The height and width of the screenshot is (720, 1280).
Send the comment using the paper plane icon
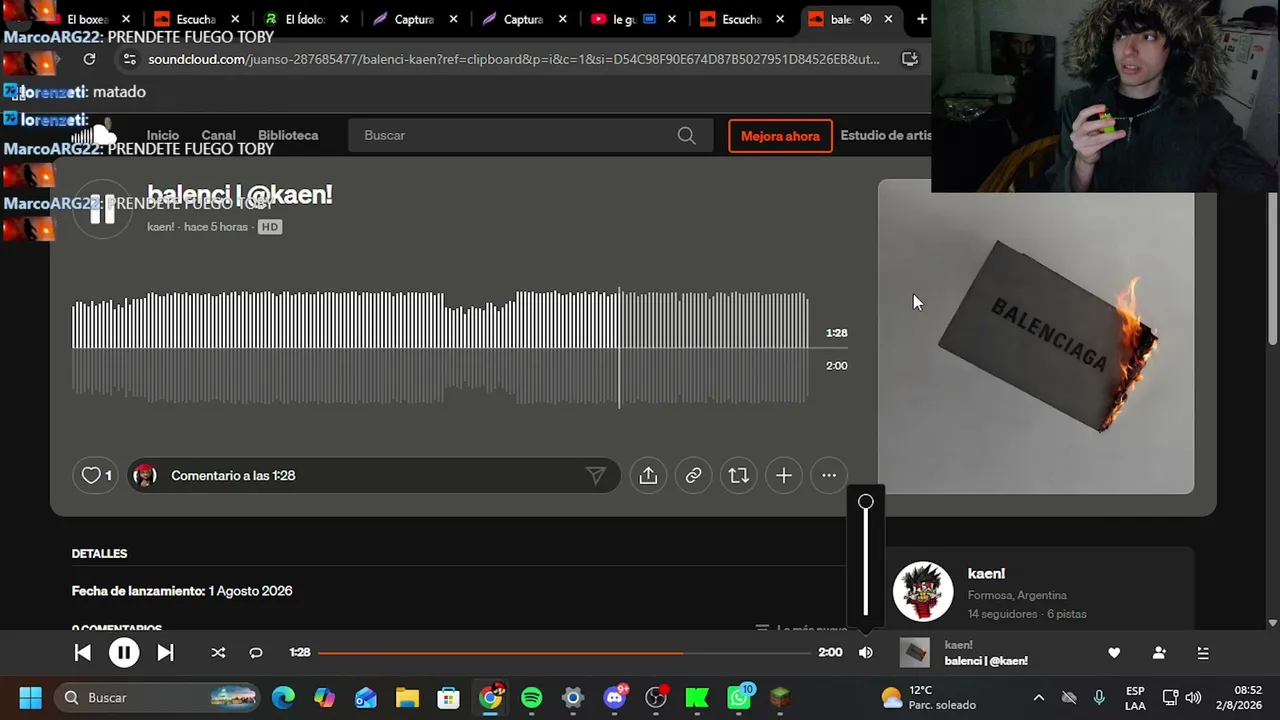point(596,476)
